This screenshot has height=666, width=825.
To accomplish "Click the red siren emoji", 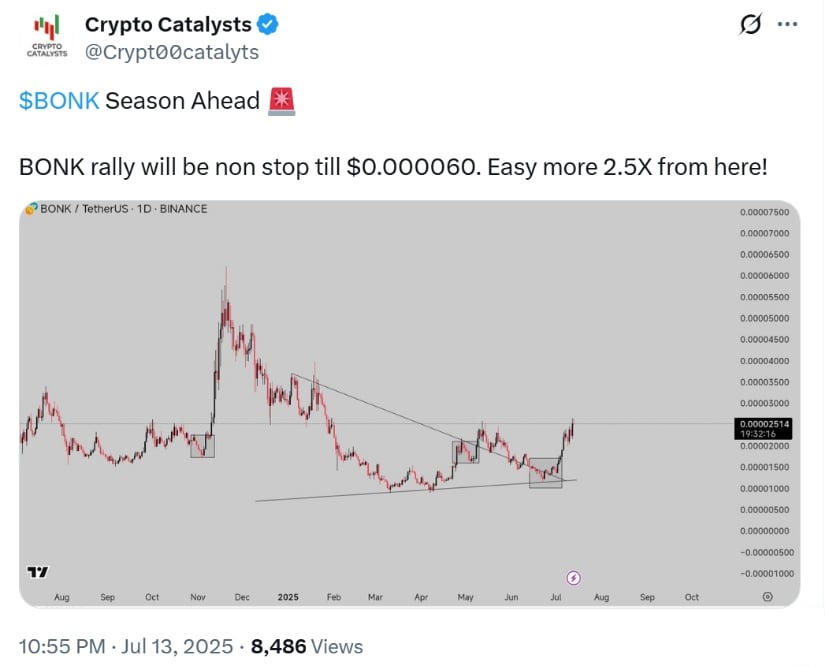I will [x=281, y=101].
